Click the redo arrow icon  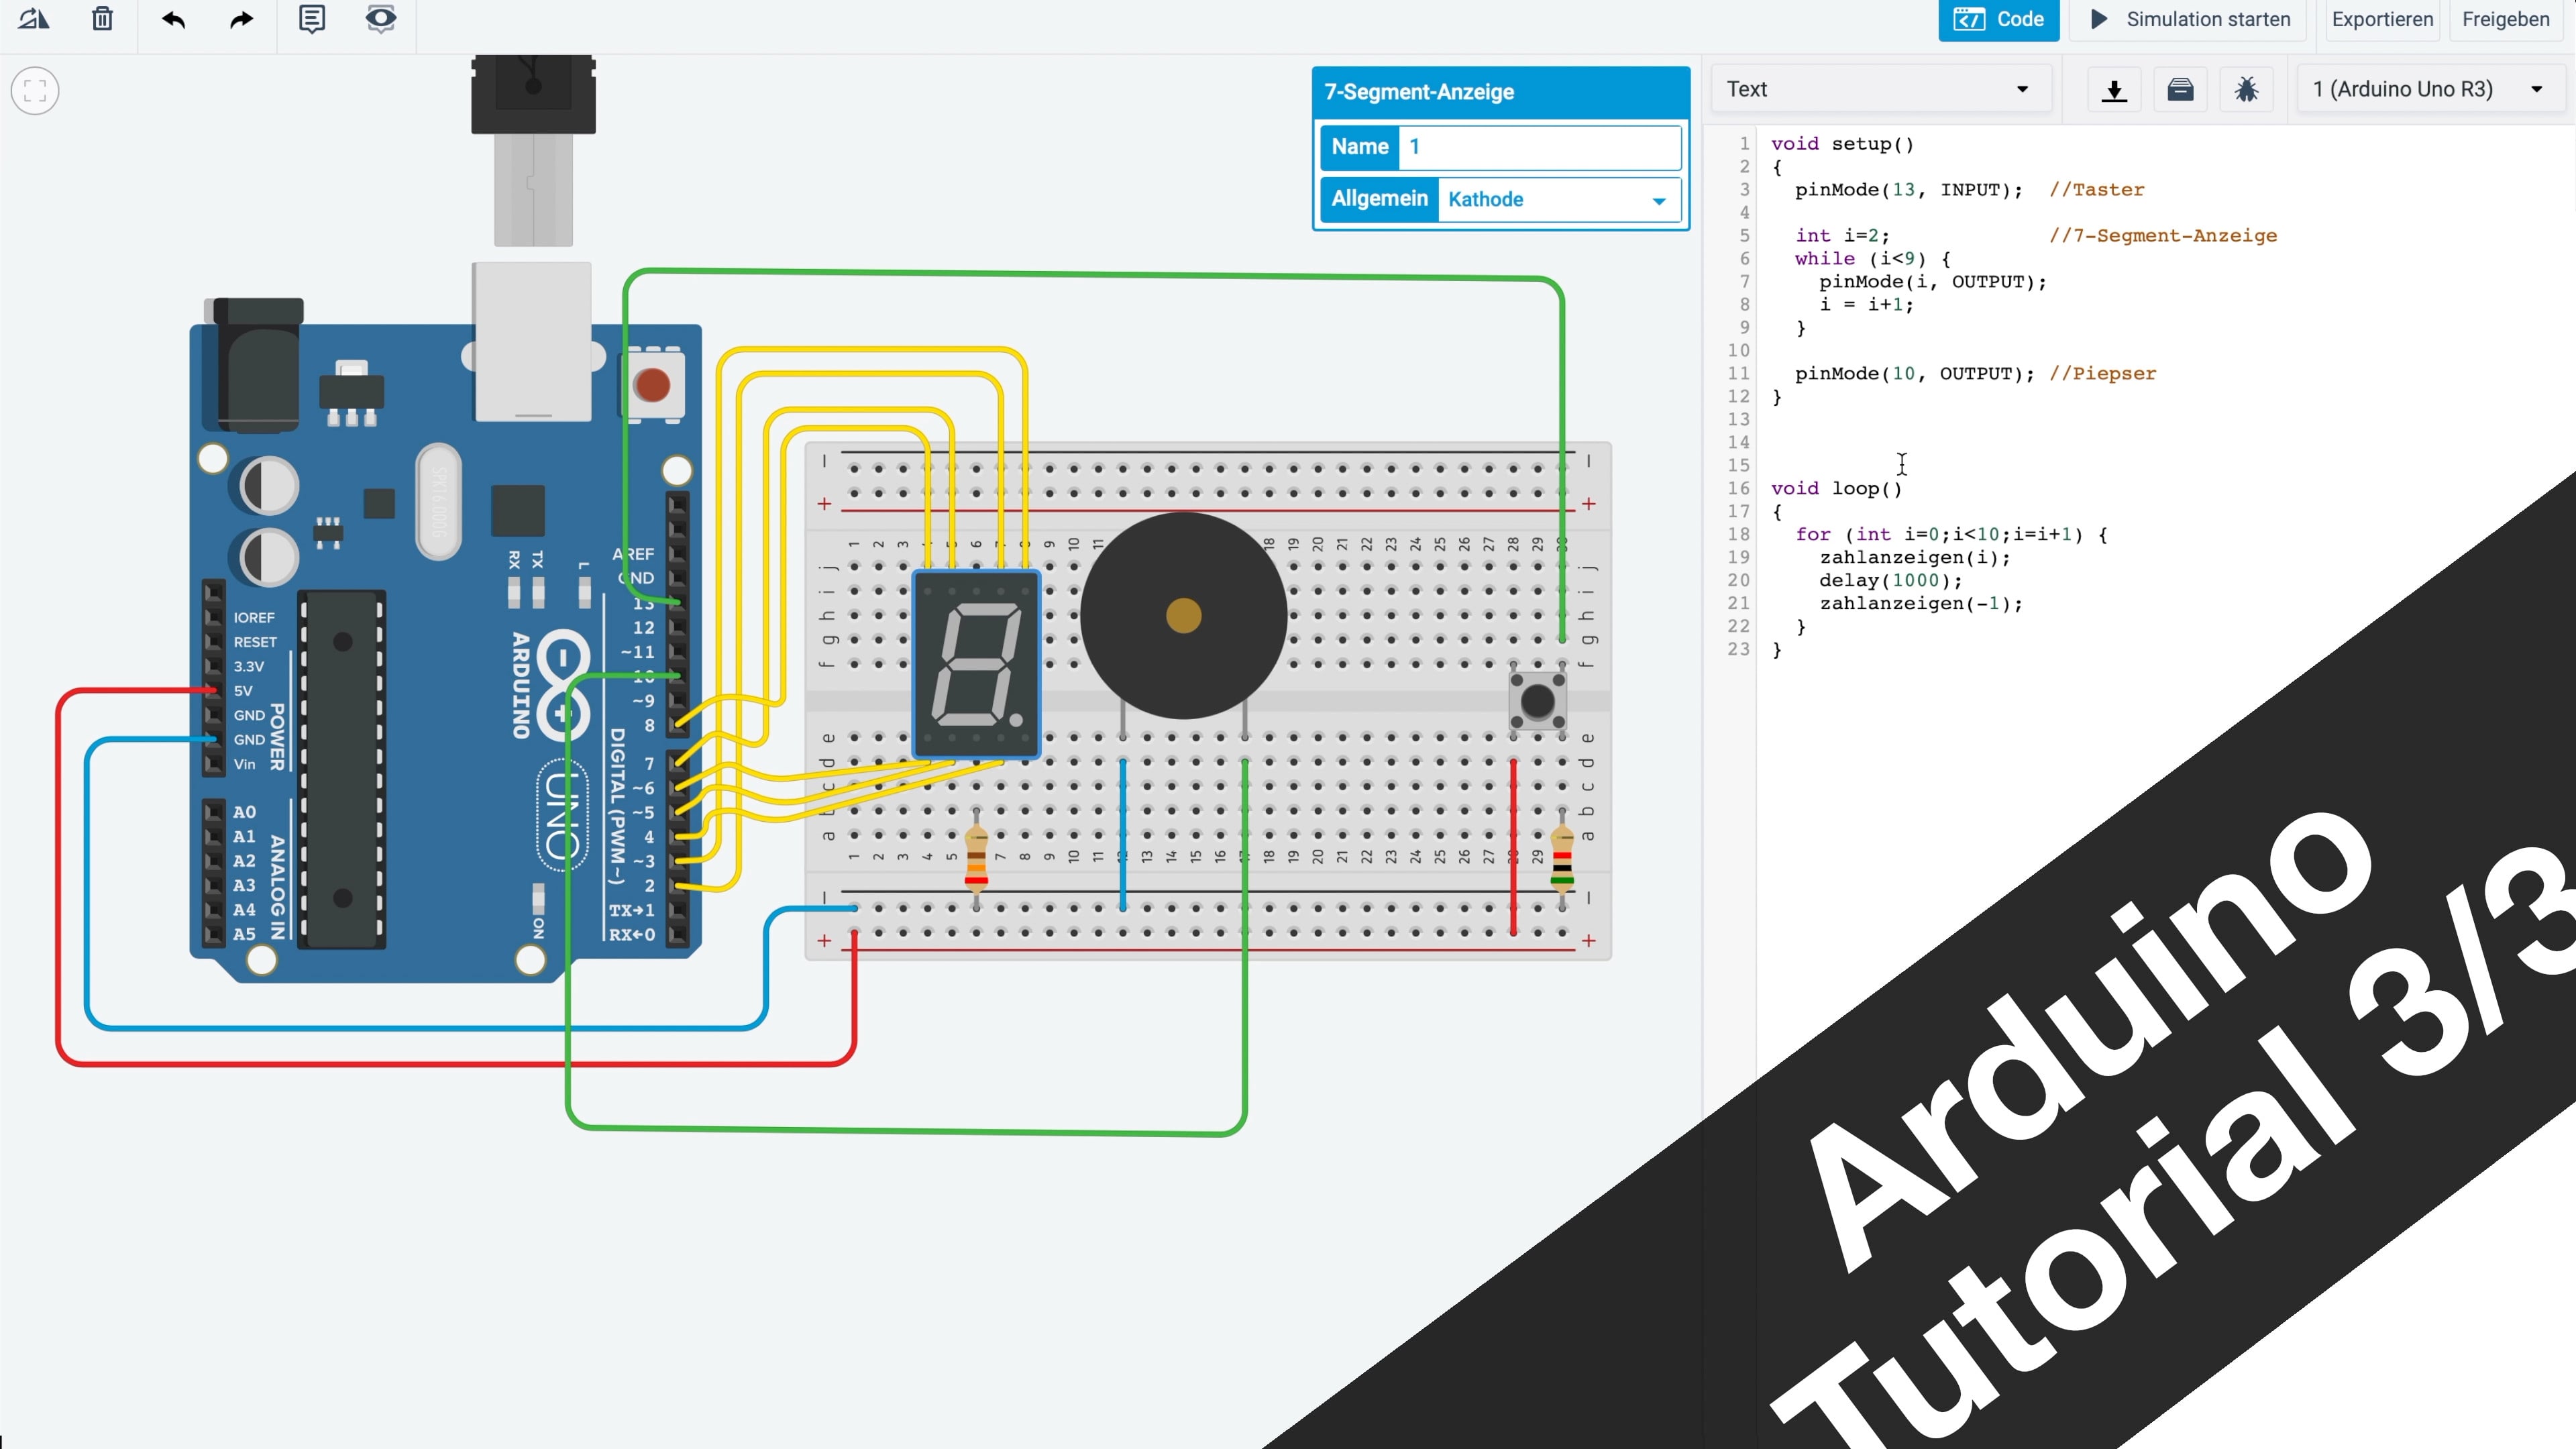[241, 19]
